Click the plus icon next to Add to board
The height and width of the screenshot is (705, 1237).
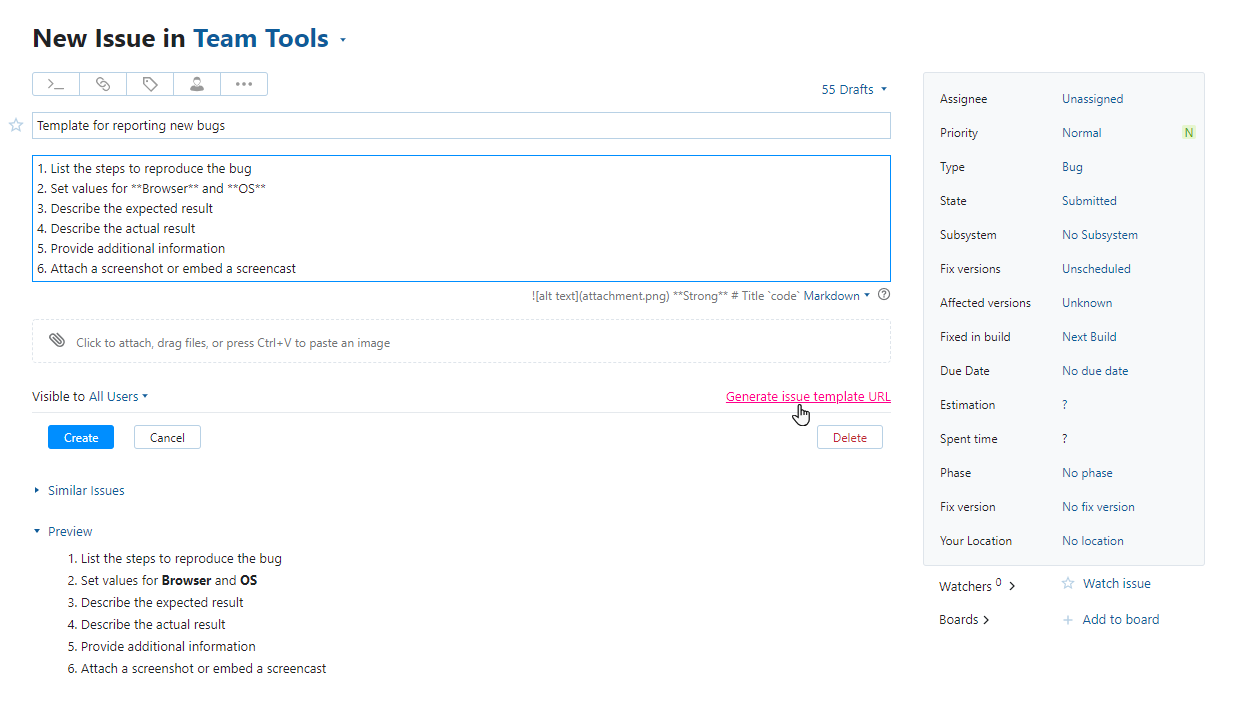pyautogui.click(x=1067, y=619)
